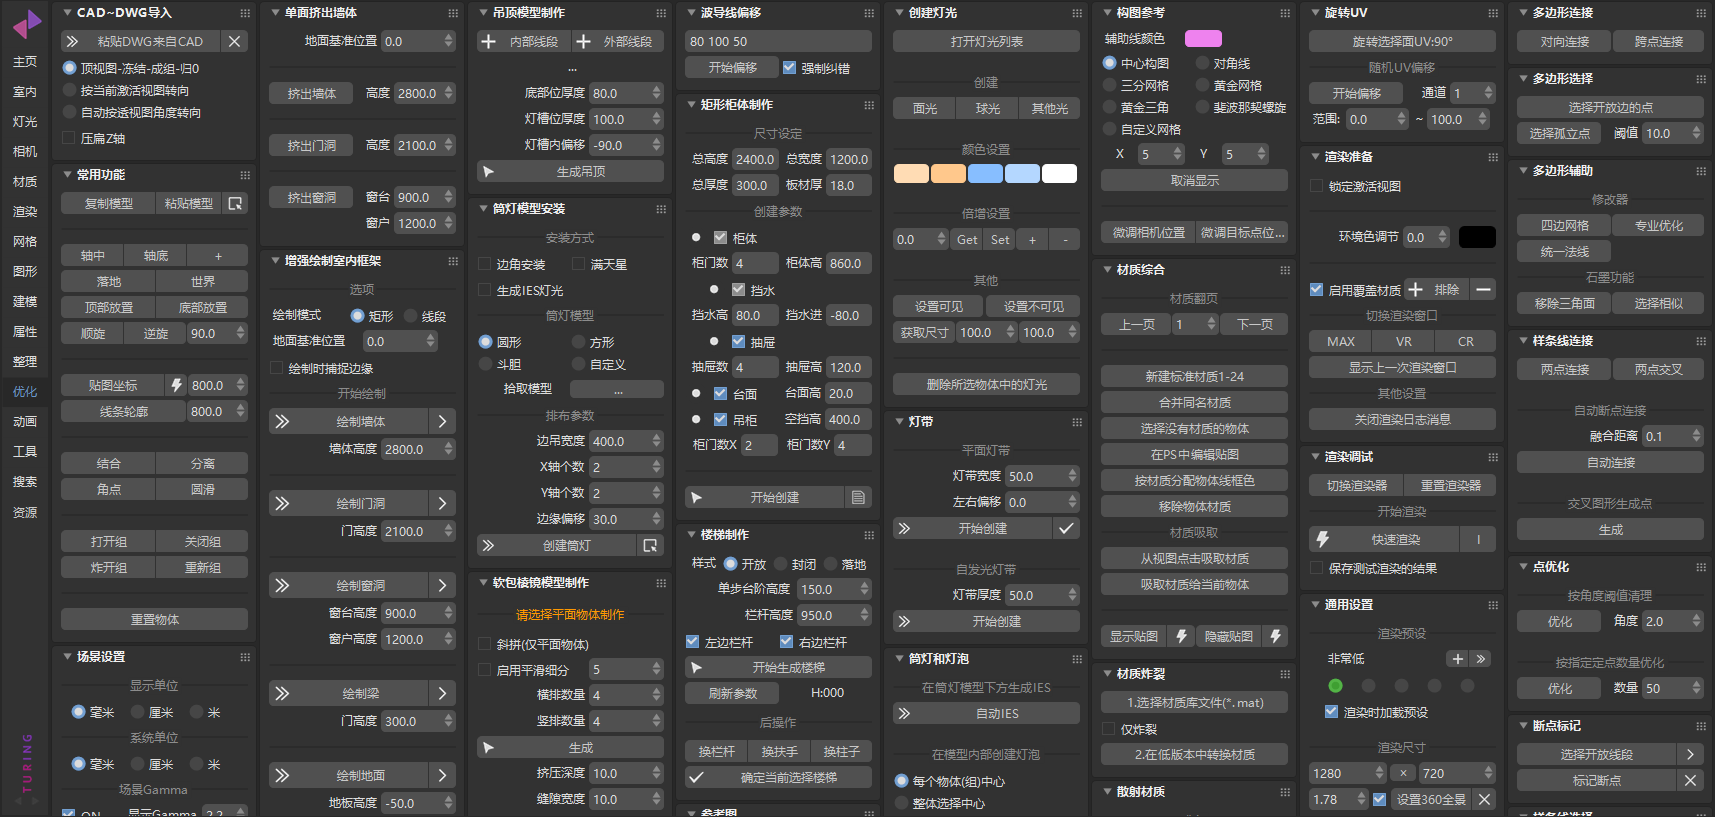Select the 黄金三角 composition radio

(x=1109, y=107)
